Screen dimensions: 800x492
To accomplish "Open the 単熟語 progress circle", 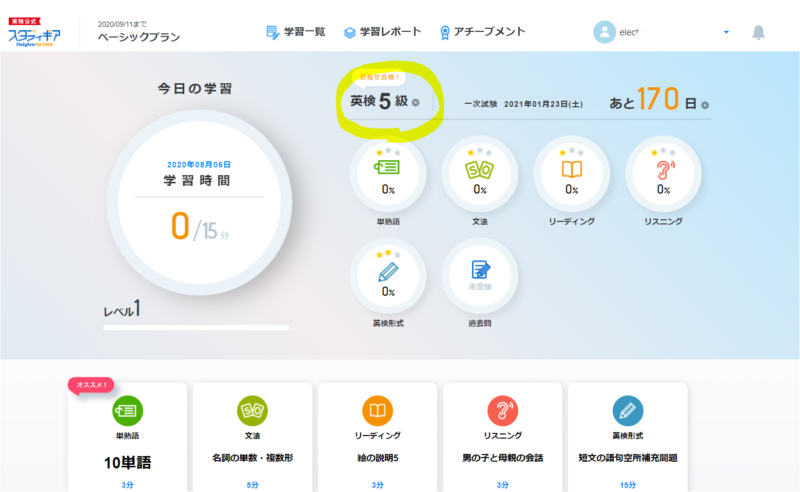I will (x=388, y=174).
